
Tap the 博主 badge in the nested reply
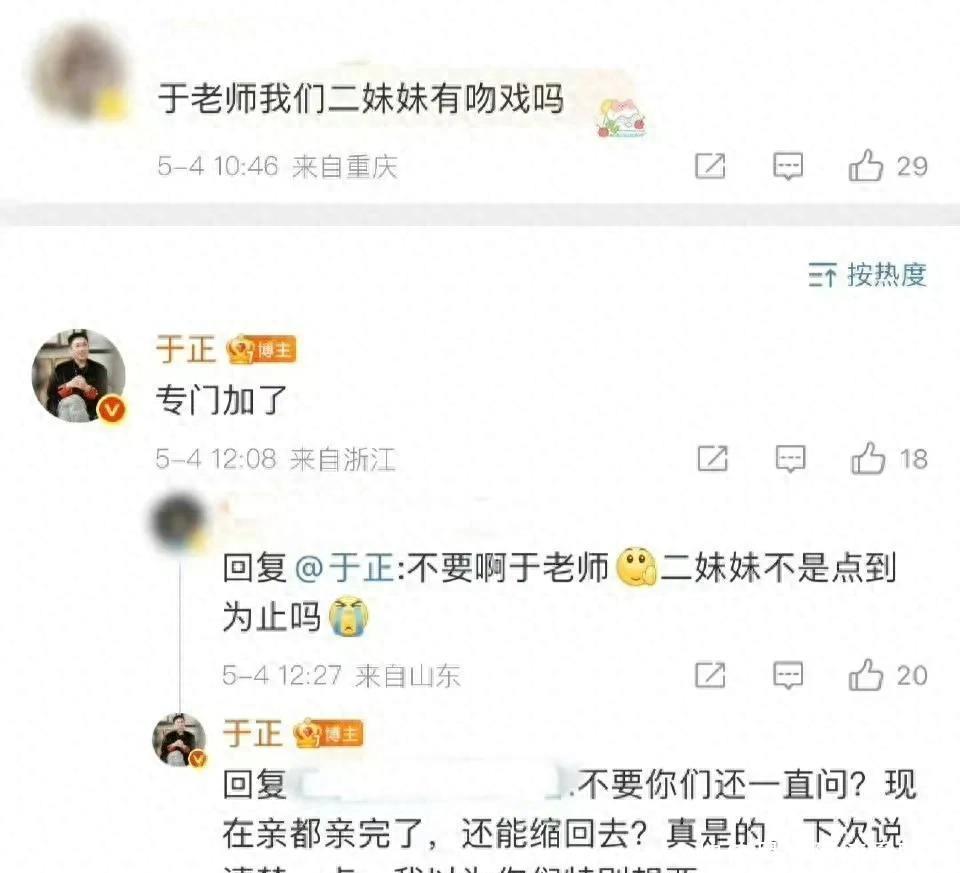pos(328,733)
